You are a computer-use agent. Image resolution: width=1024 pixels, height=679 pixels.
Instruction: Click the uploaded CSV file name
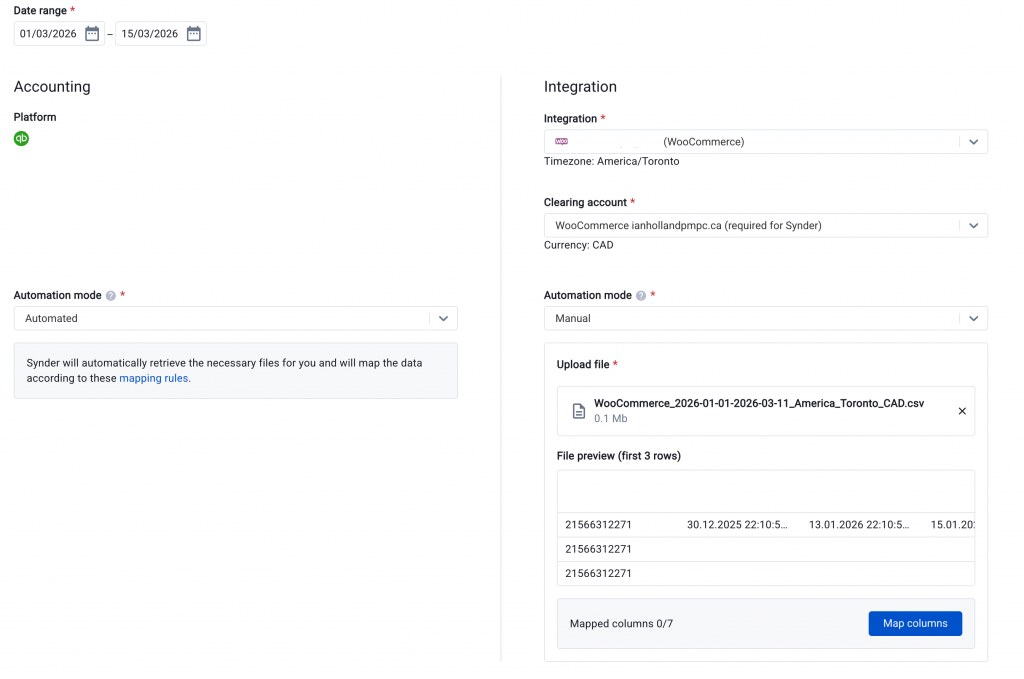[758, 403]
